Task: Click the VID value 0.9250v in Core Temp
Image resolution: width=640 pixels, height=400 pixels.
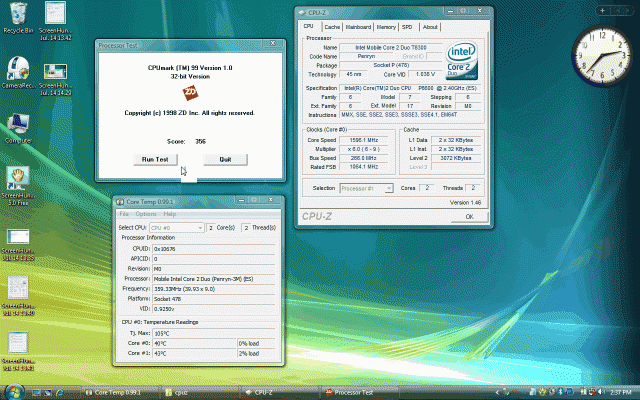Action: (x=213, y=309)
